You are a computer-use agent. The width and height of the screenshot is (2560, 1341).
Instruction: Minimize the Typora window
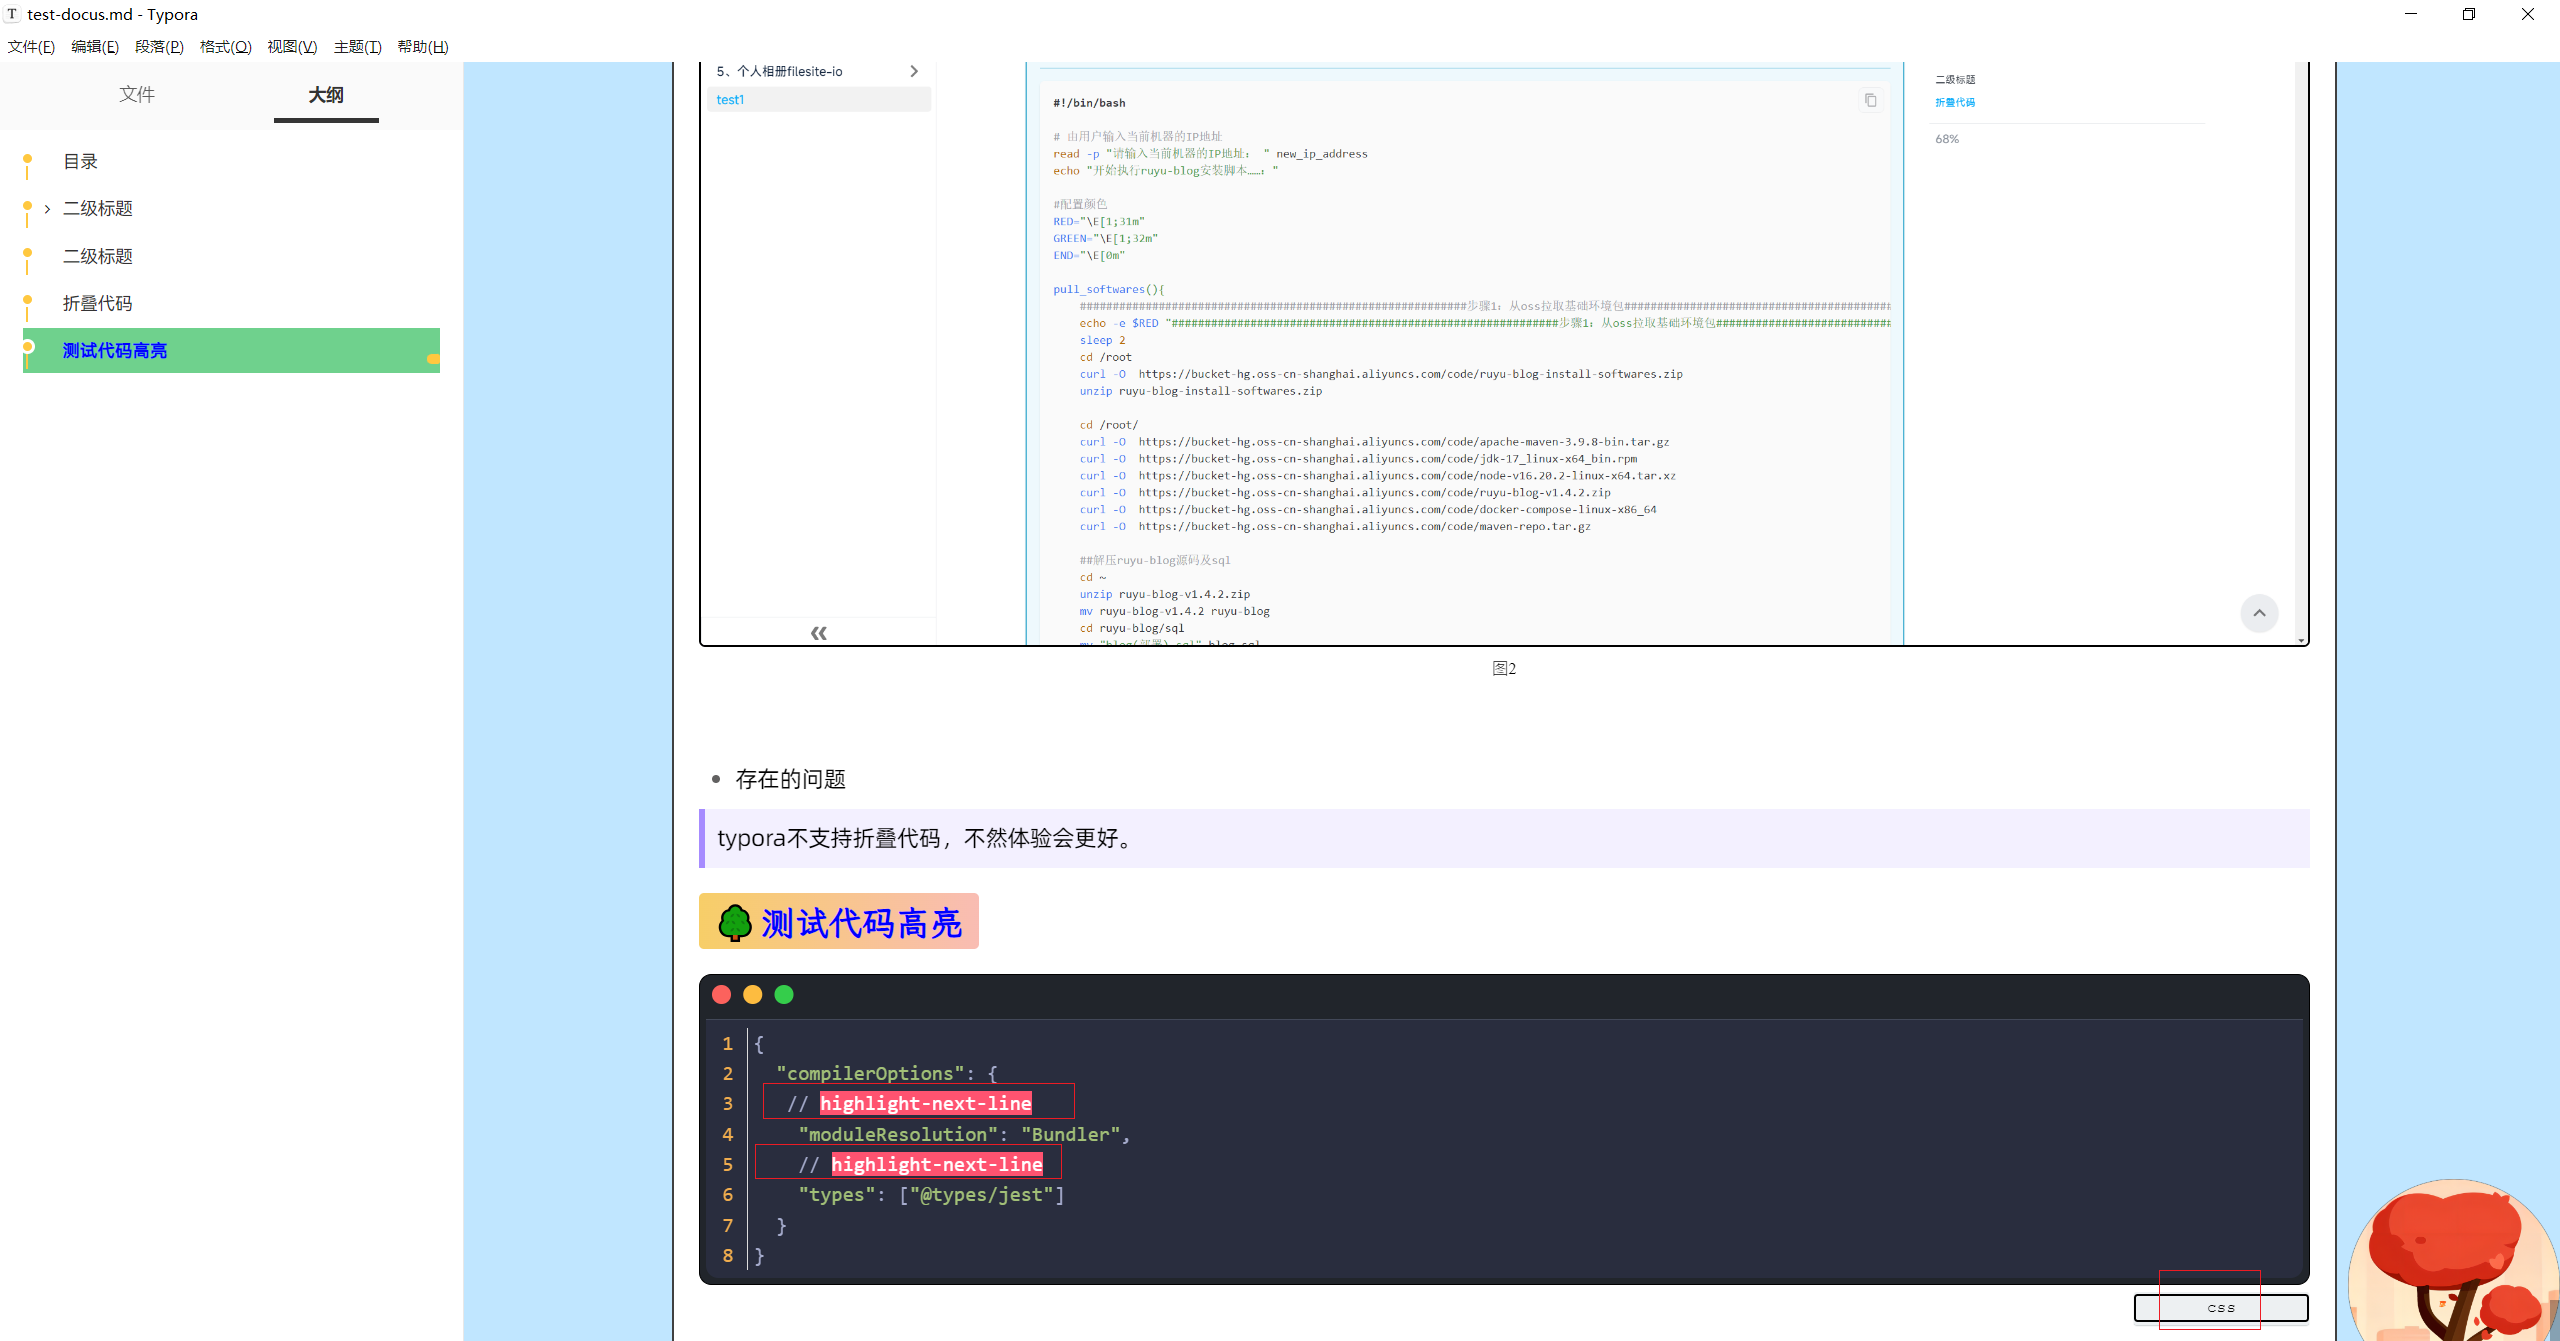2411,14
